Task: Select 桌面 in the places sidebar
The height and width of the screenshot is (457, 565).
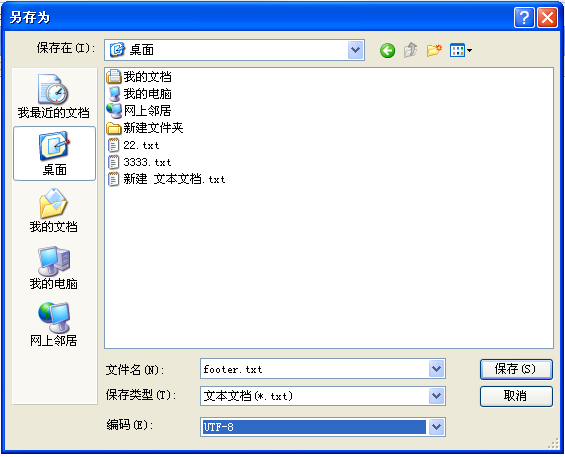Action: pos(54,154)
